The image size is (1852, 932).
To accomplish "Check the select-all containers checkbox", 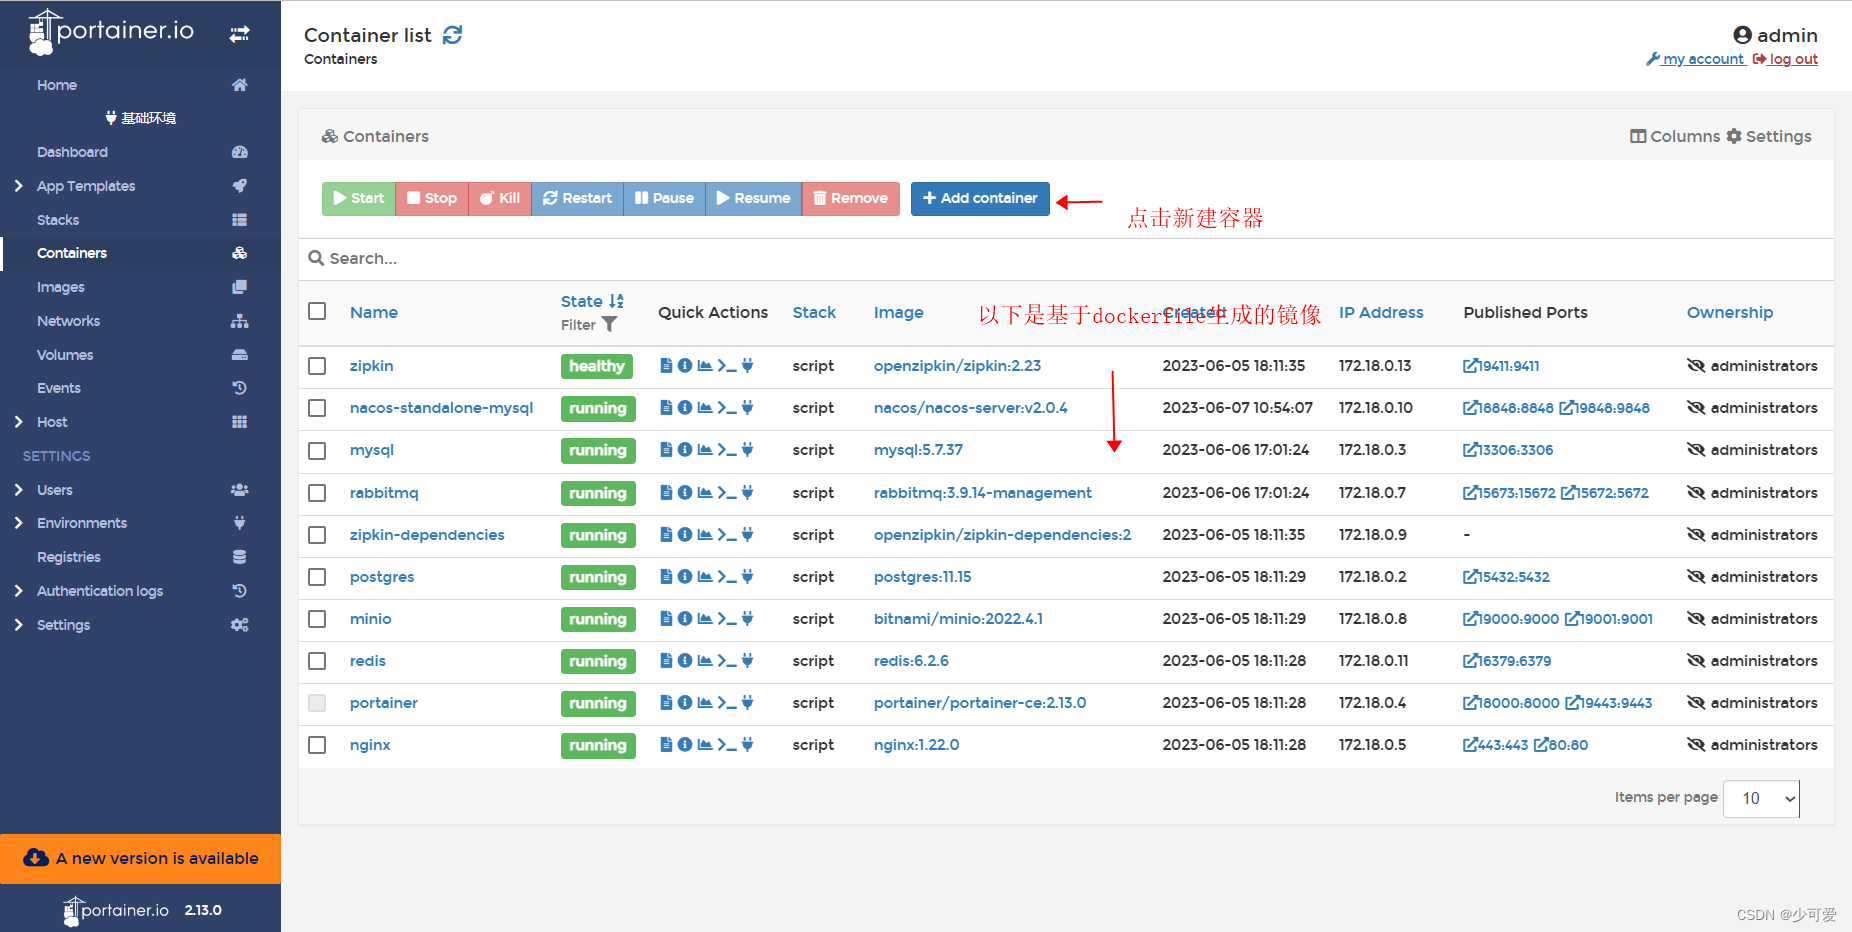I will [317, 311].
